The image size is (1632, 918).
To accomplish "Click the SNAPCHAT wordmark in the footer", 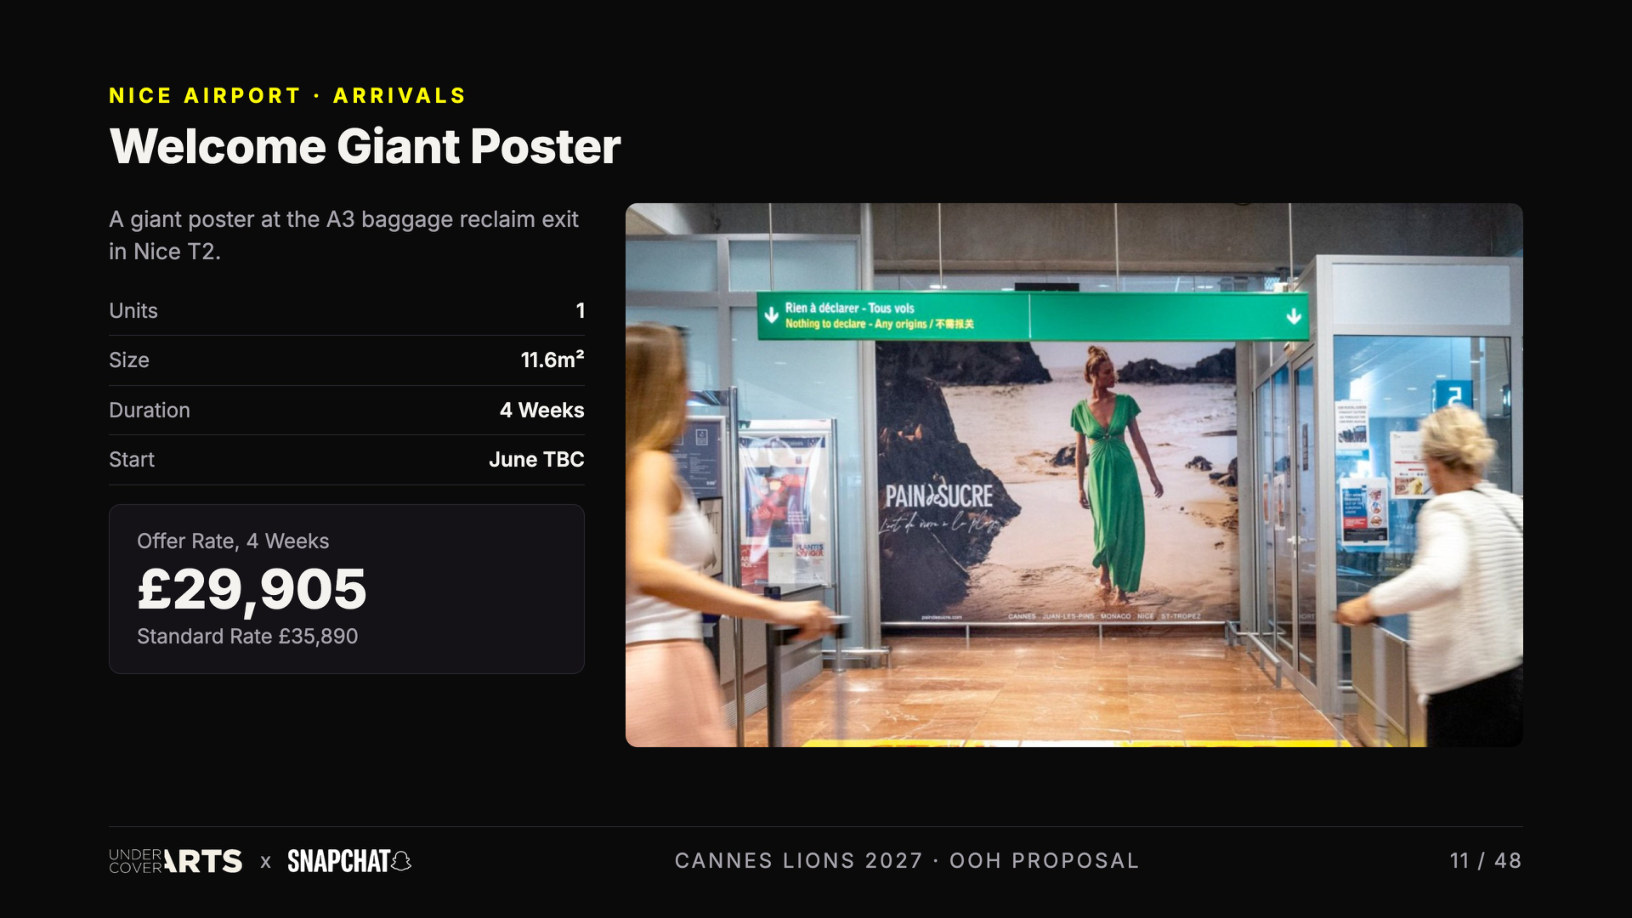I will click(x=339, y=861).
